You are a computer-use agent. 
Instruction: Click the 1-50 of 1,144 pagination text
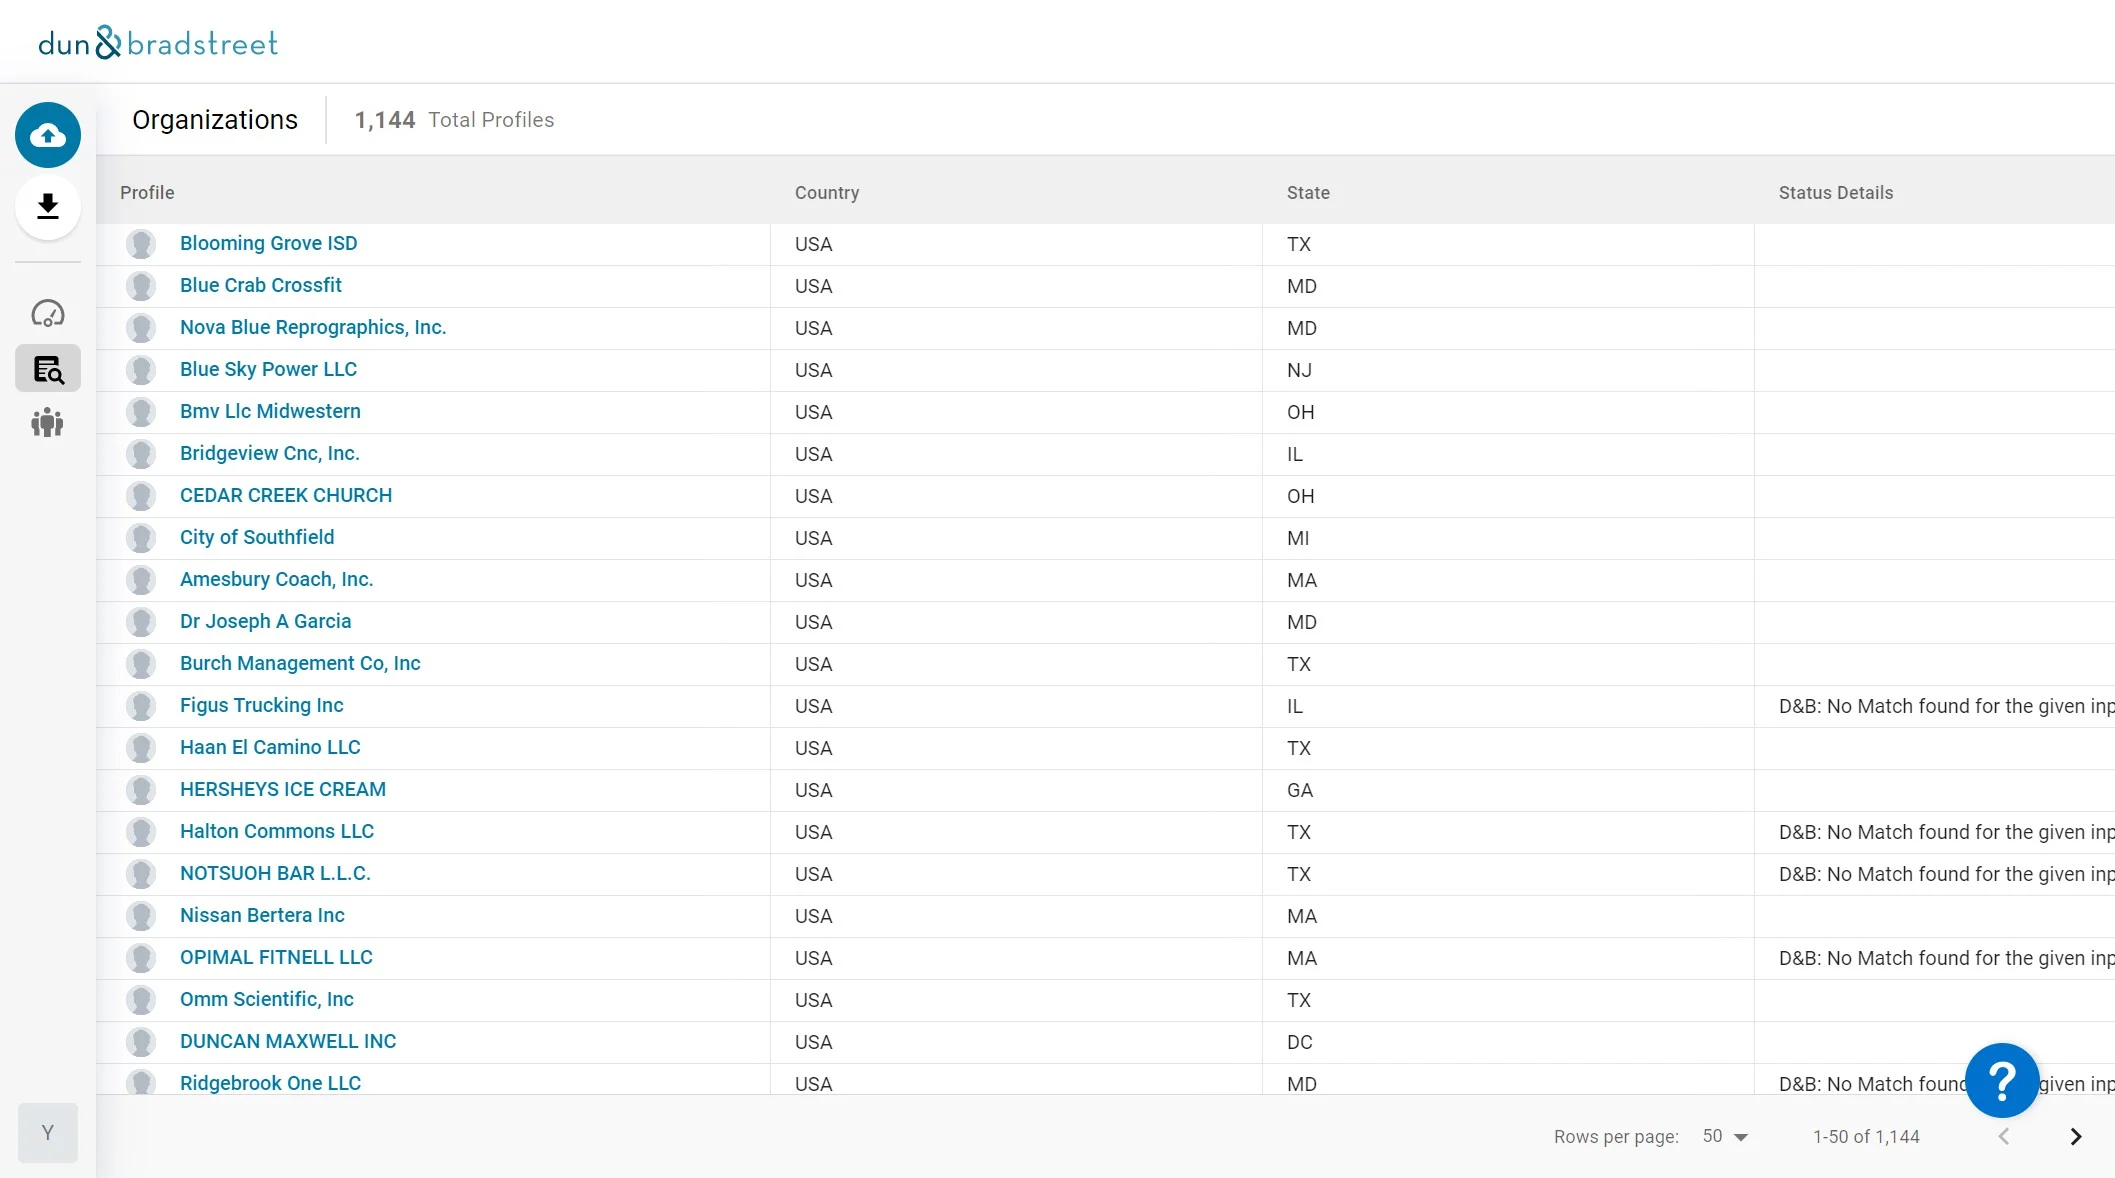pos(1866,1137)
